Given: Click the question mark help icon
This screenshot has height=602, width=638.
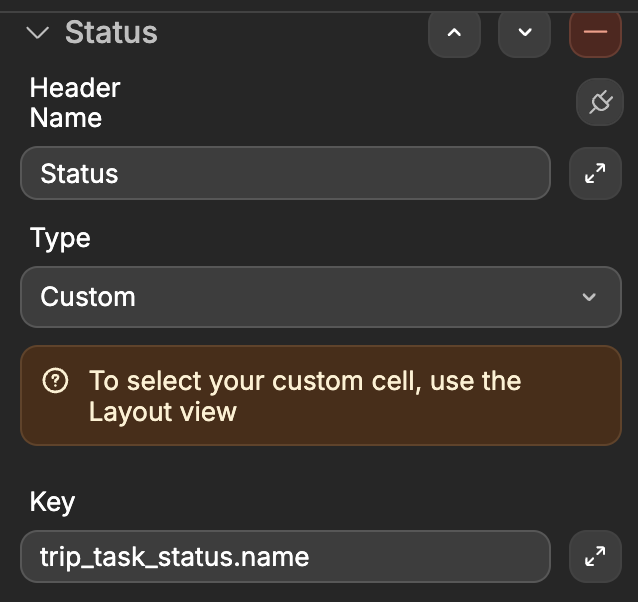Looking at the screenshot, I should click(x=56, y=381).
